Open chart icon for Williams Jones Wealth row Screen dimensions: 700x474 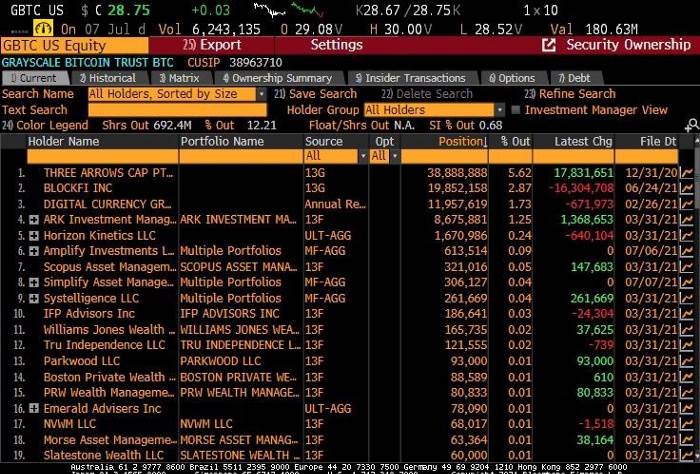click(686, 330)
